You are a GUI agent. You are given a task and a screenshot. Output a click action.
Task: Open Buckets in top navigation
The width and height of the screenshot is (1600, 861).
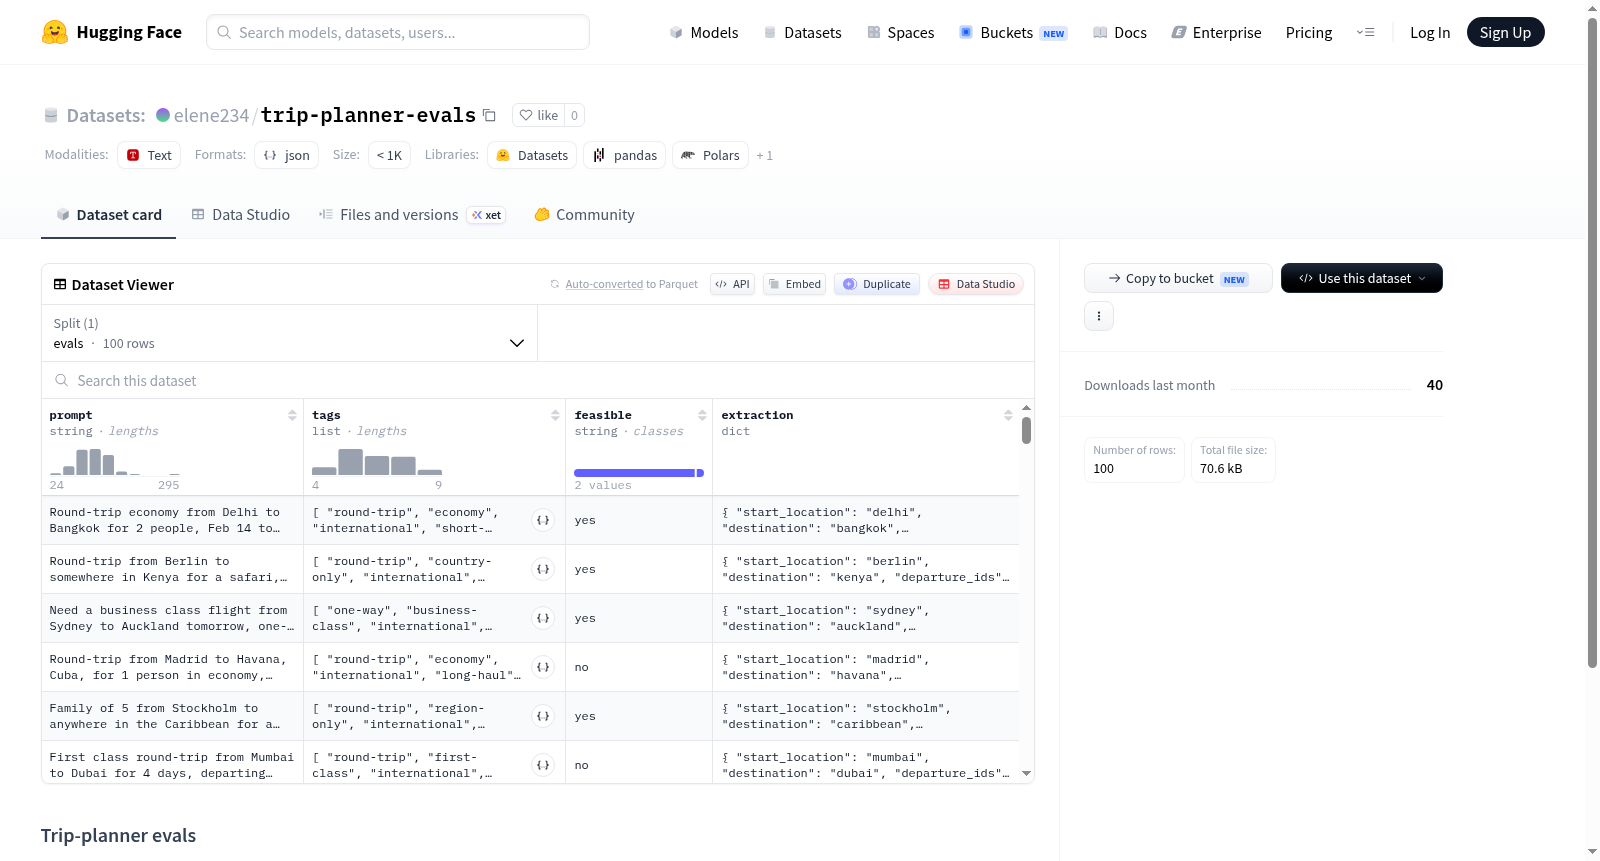coord(1013,32)
